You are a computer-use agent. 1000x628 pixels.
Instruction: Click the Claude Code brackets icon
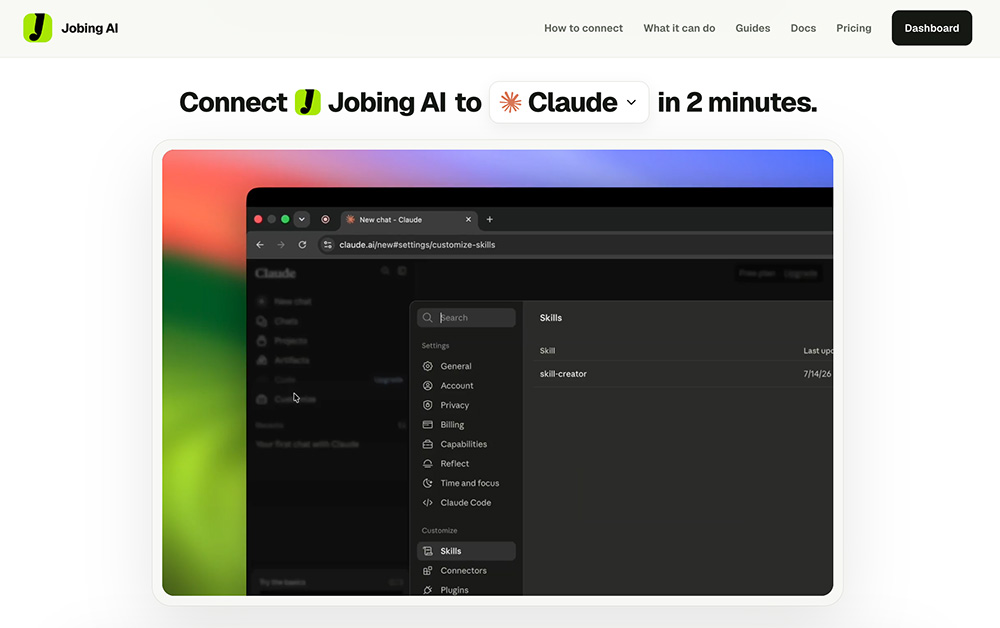tap(428, 502)
